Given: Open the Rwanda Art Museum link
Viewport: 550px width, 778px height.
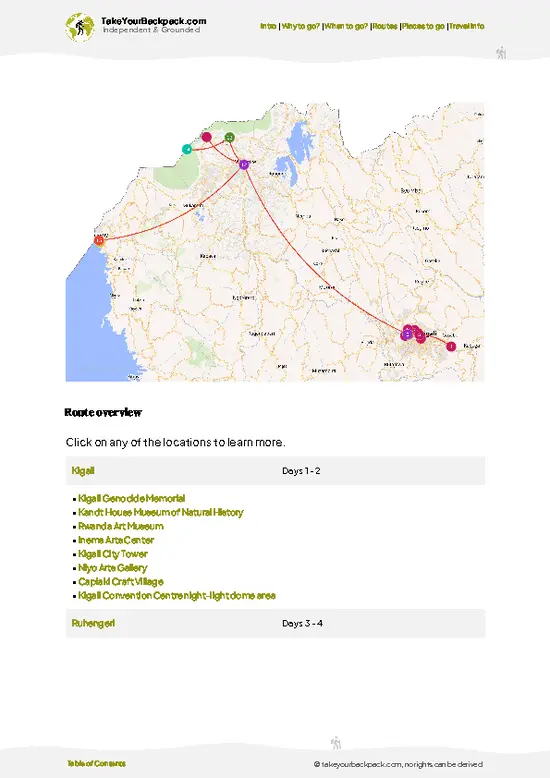Looking at the screenshot, I should pos(121,526).
